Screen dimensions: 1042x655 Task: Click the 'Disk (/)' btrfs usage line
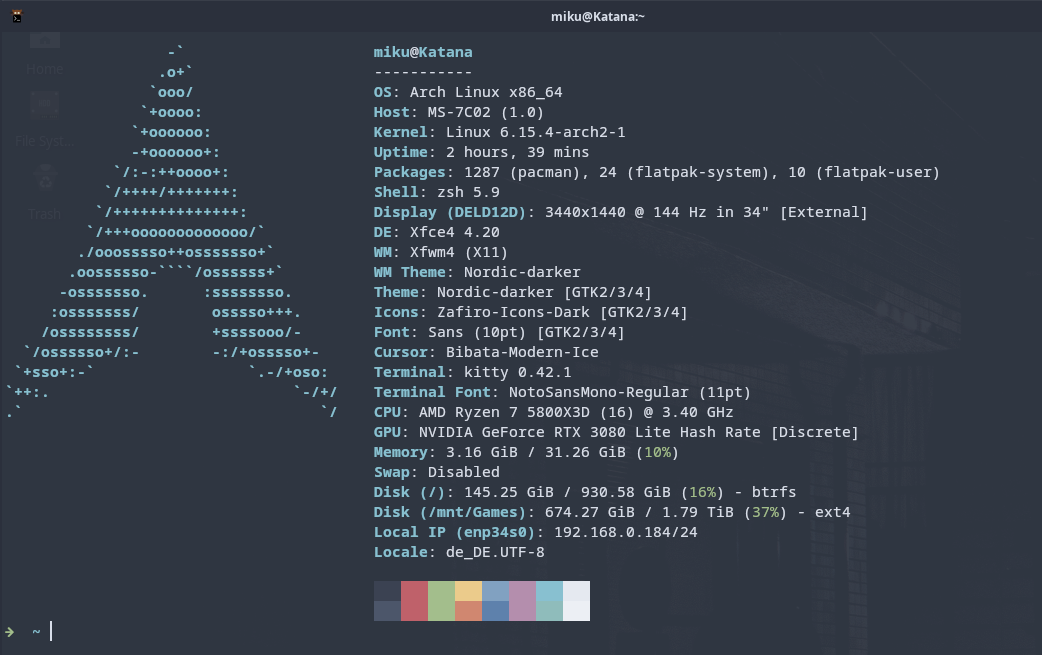pyautogui.click(x=585, y=492)
